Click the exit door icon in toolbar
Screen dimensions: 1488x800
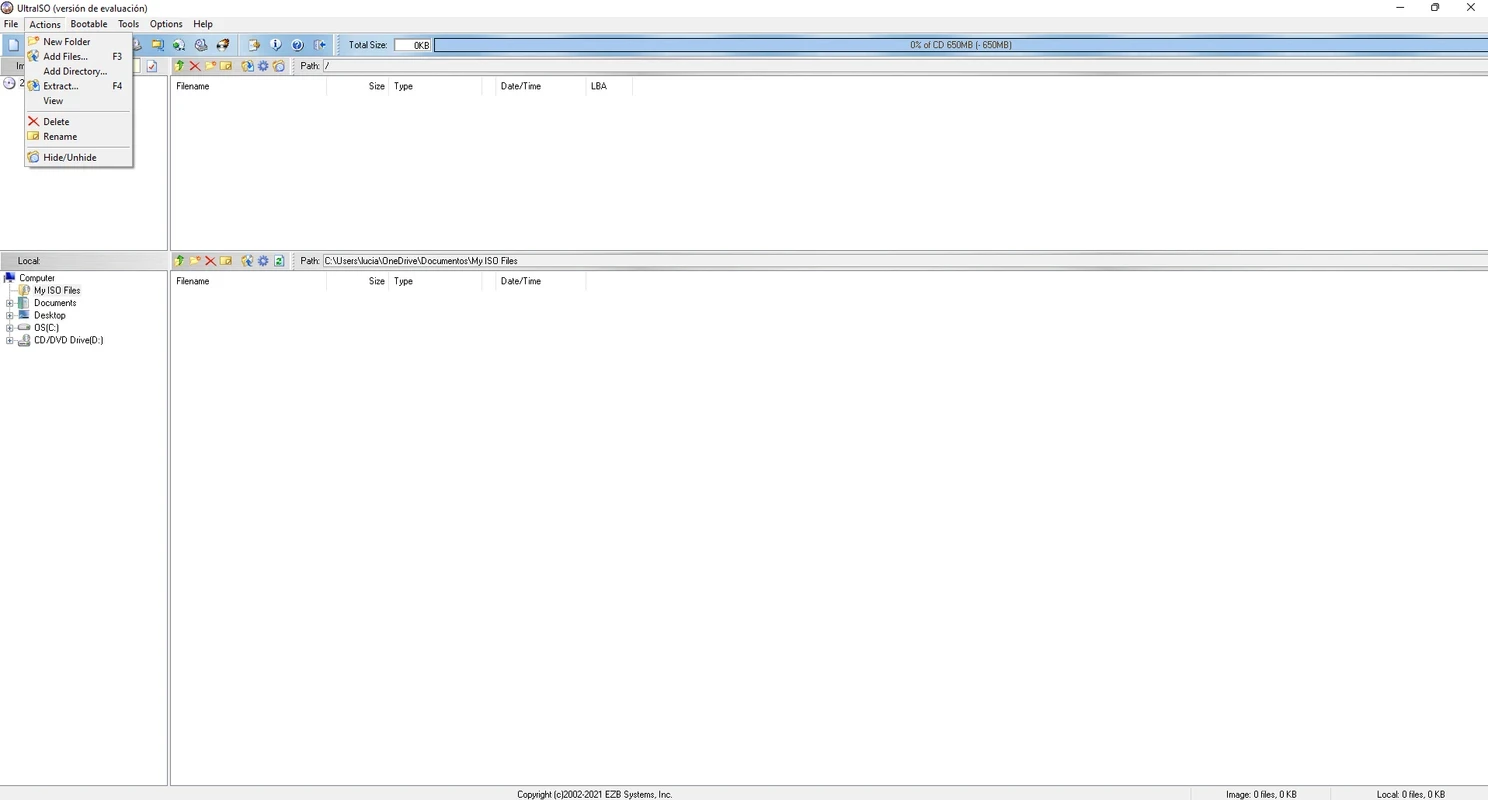[320, 45]
